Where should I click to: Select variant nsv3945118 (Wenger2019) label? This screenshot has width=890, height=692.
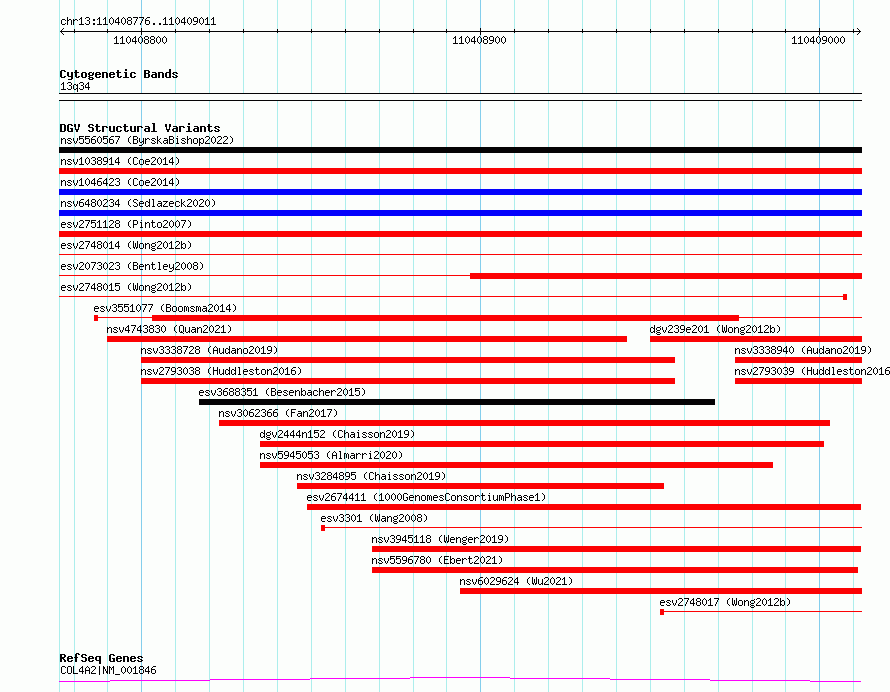pyautogui.click(x=440, y=539)
